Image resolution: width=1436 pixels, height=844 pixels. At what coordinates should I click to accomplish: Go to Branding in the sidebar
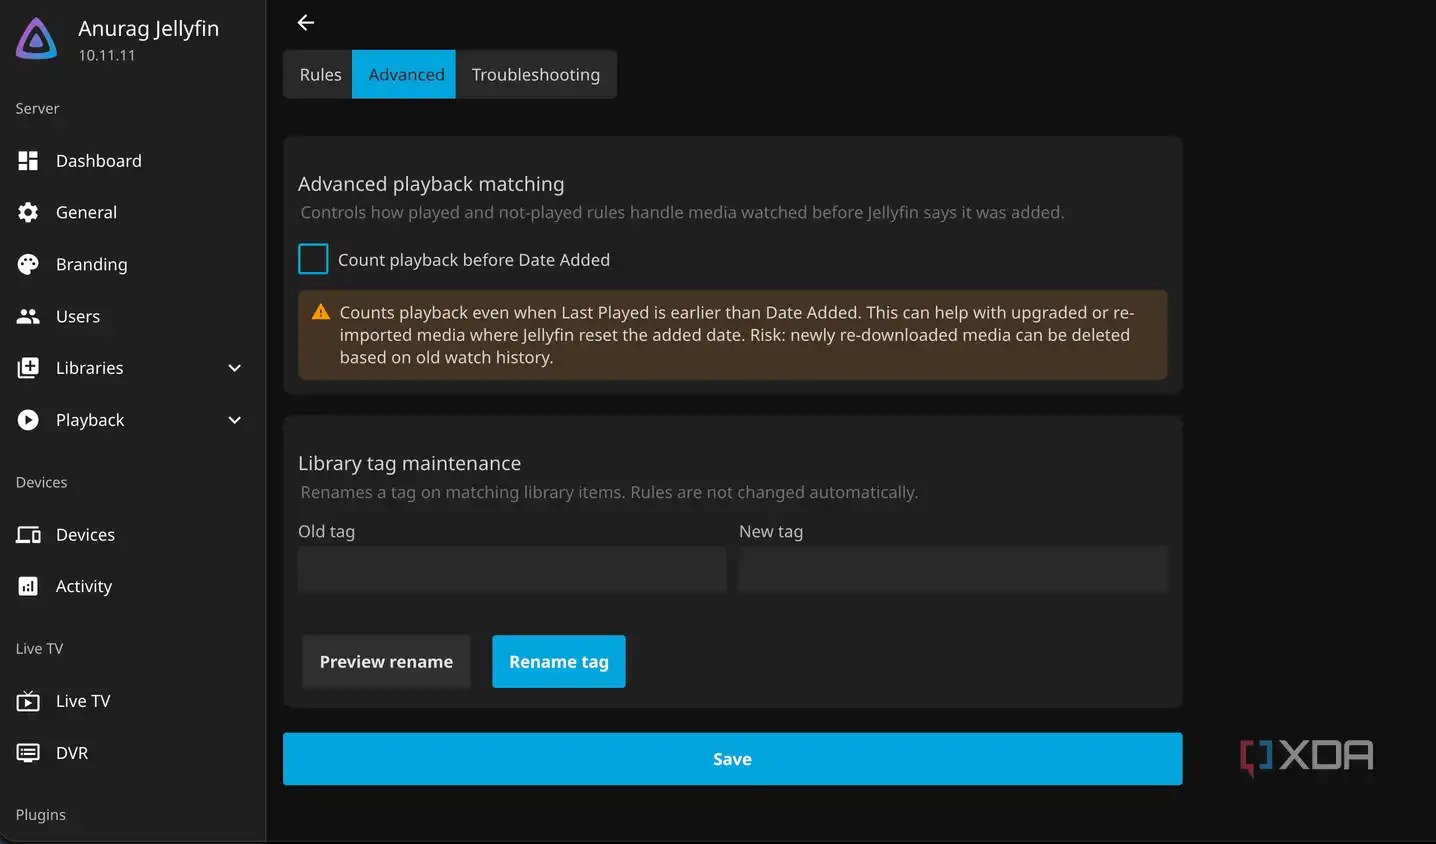(x=92, y=264)
